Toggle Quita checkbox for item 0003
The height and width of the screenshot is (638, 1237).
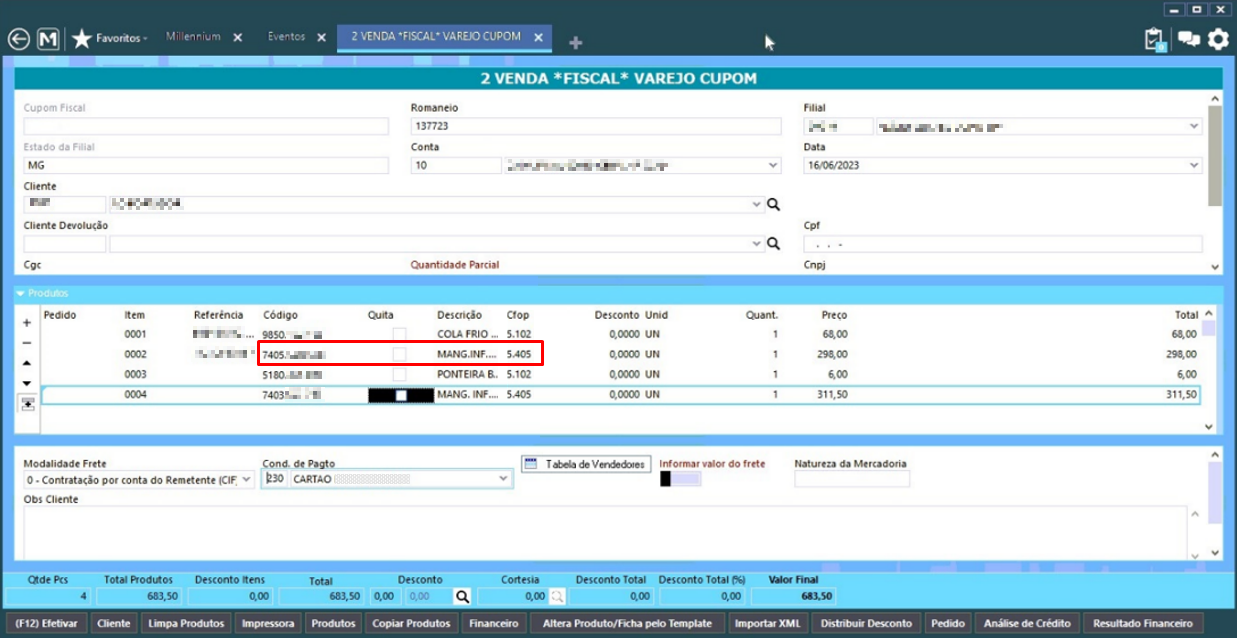click(x=400, y=375)
